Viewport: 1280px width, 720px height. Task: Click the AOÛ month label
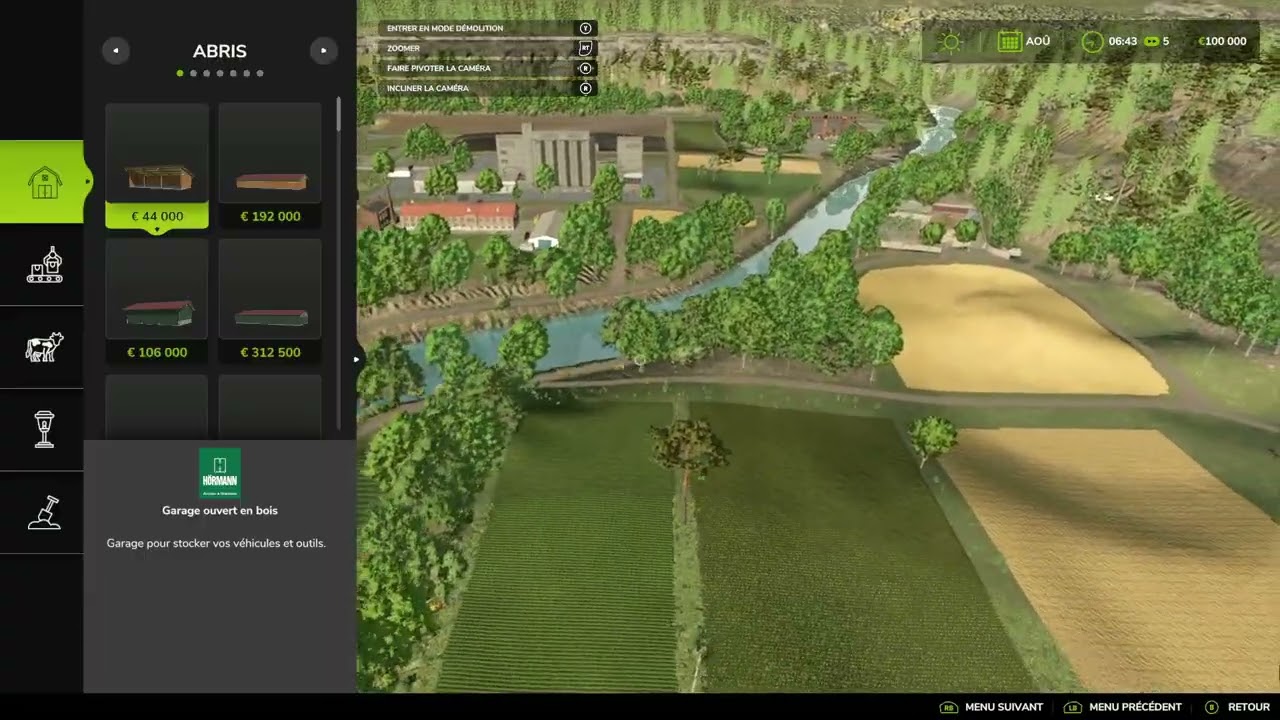pyautogui.click(x=1038, y=42)
